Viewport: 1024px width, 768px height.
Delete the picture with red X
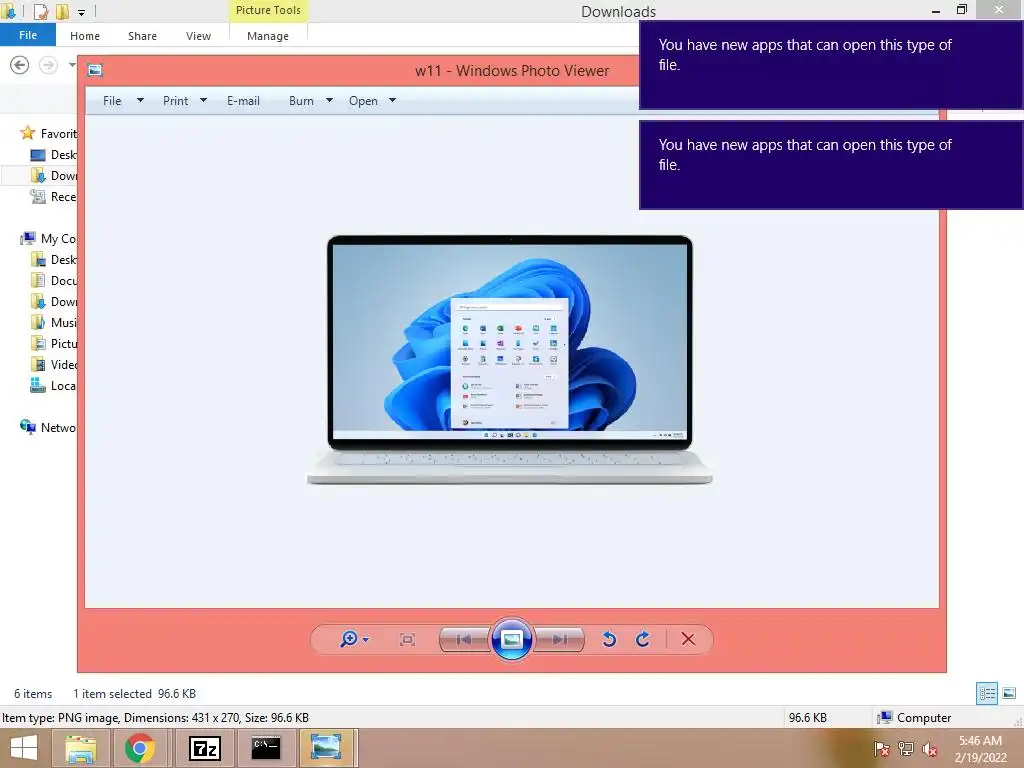click(688, 639)
